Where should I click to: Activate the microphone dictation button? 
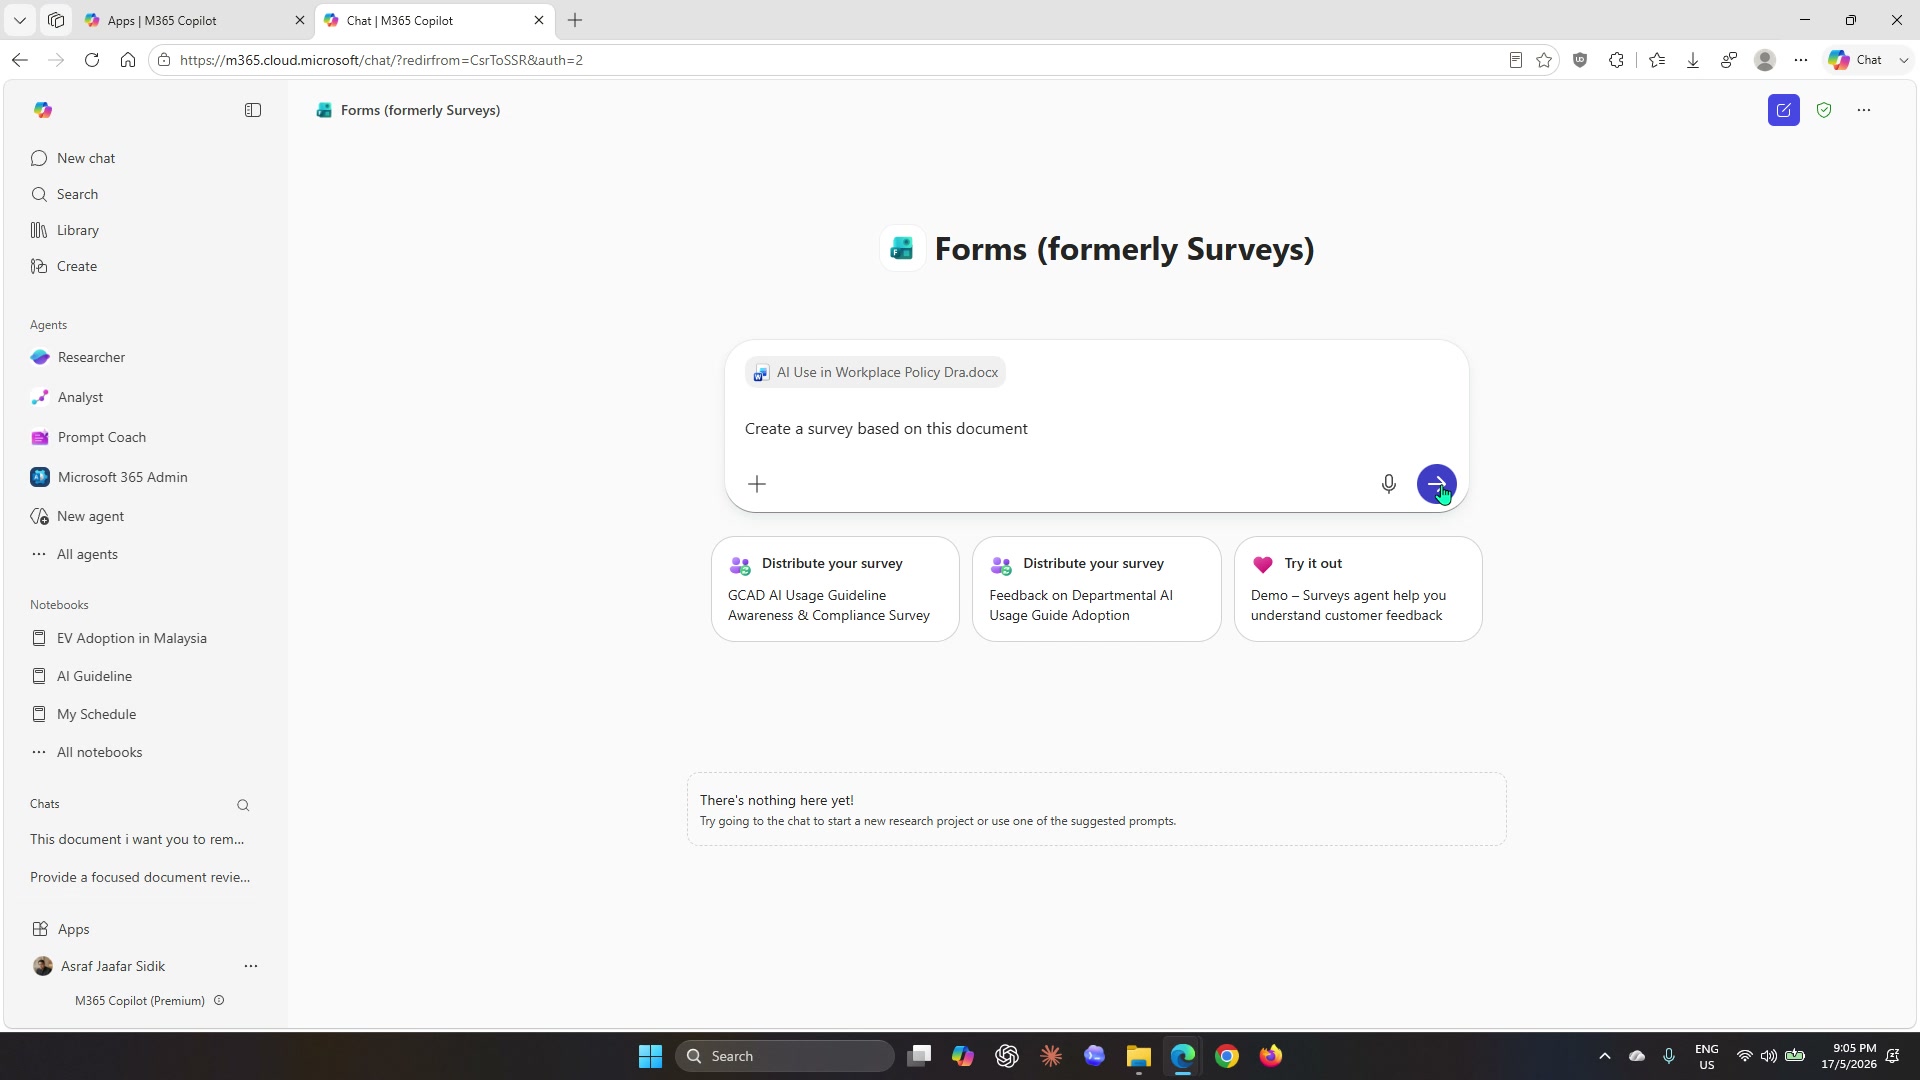(x=1388, y=484)
